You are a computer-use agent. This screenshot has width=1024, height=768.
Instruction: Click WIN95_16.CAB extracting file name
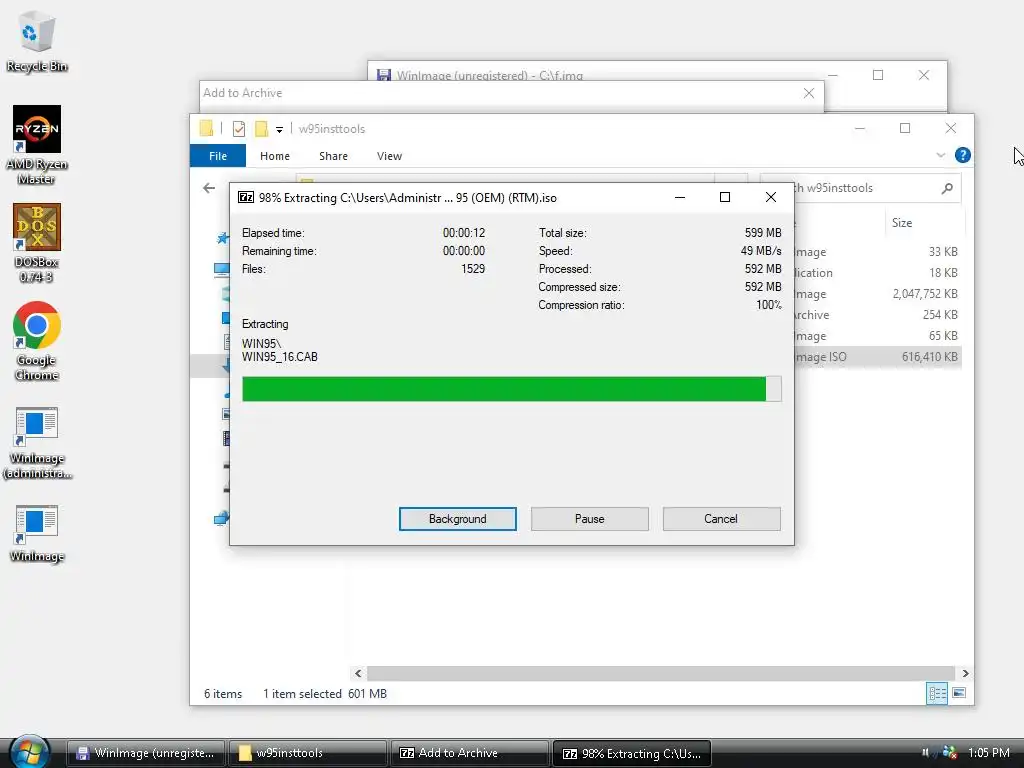280,357
